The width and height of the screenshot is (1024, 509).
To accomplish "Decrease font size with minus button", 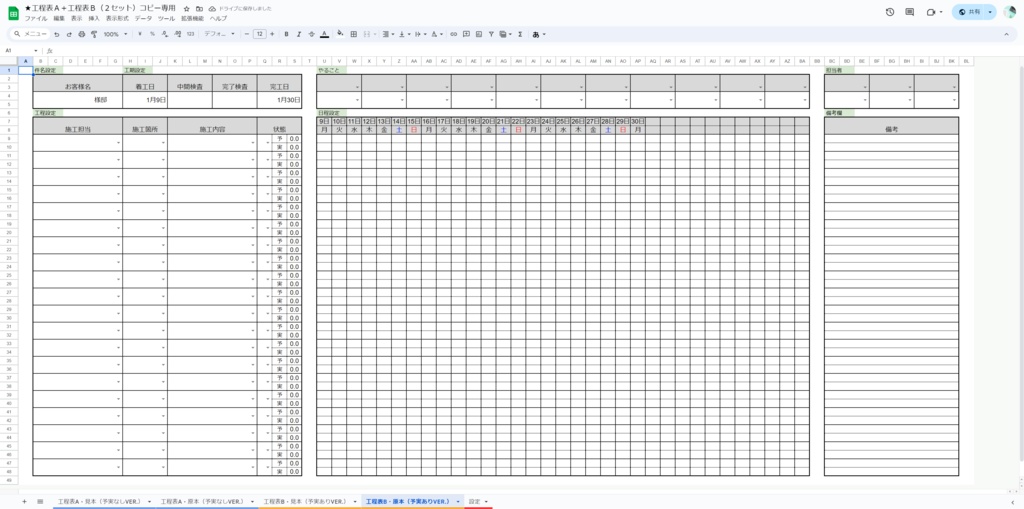I will pos(246,34).
